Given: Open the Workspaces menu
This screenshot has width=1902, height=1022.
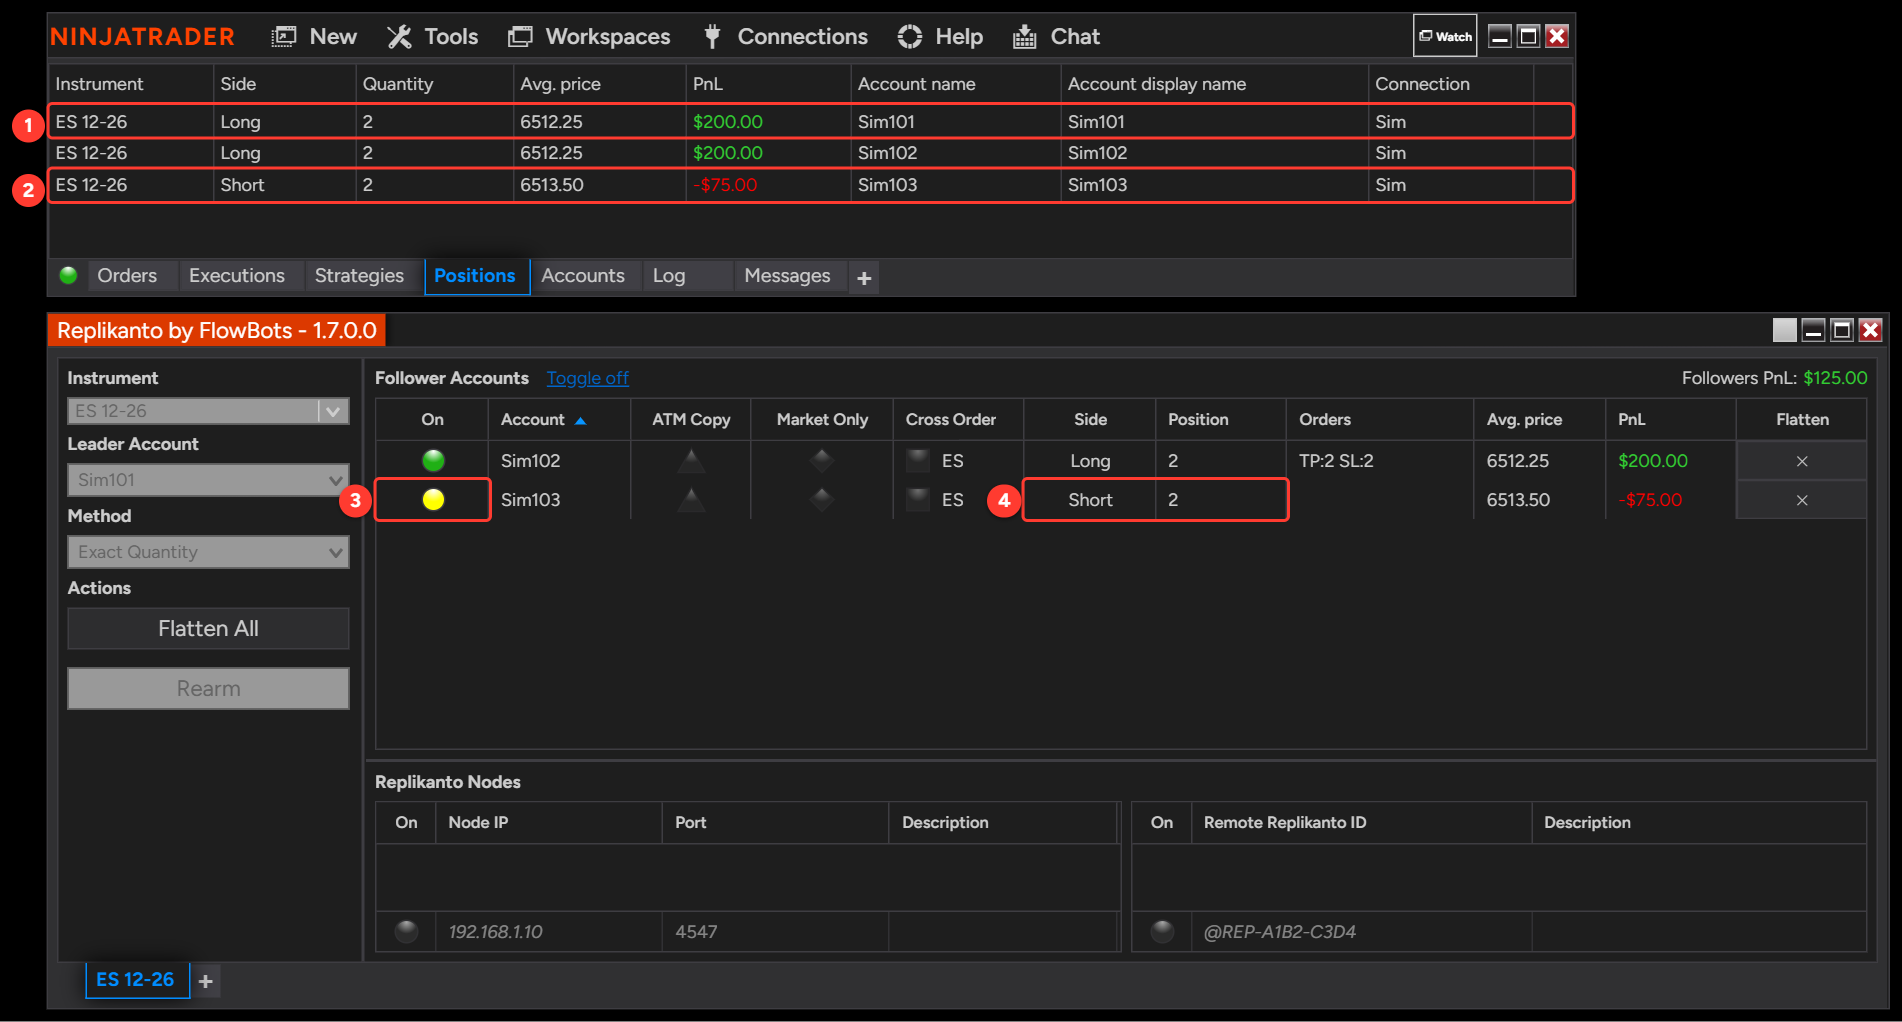Looking at the screenshot, I should 589,37.
